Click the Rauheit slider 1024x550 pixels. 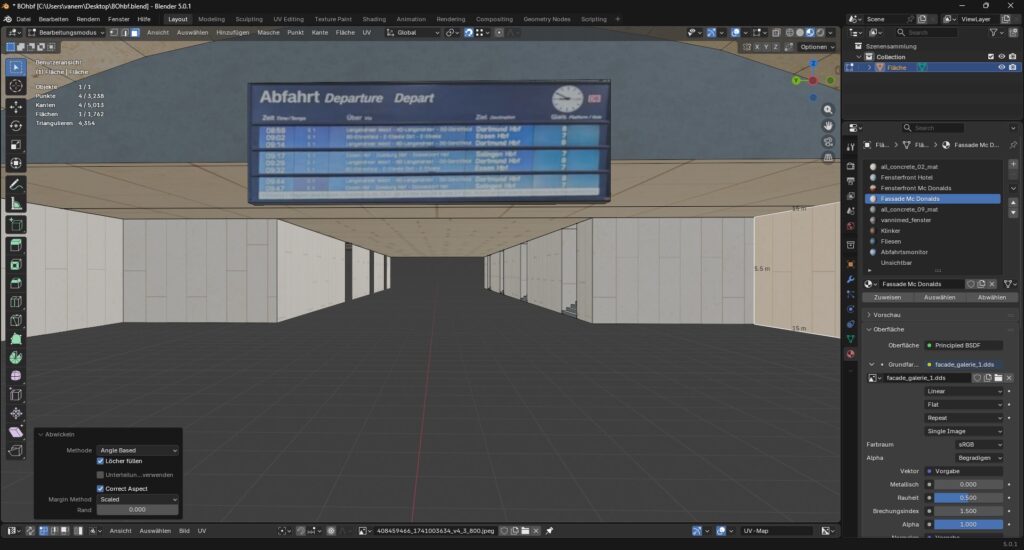968,497
